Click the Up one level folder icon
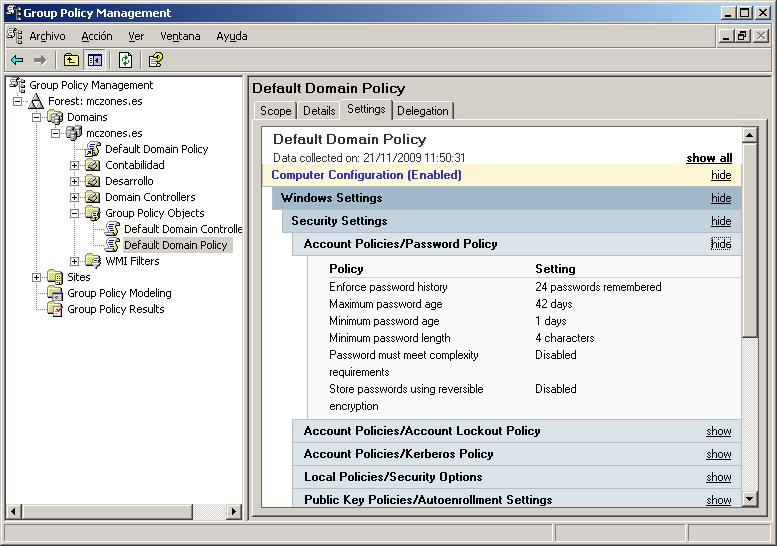 (x=71, y=60)
